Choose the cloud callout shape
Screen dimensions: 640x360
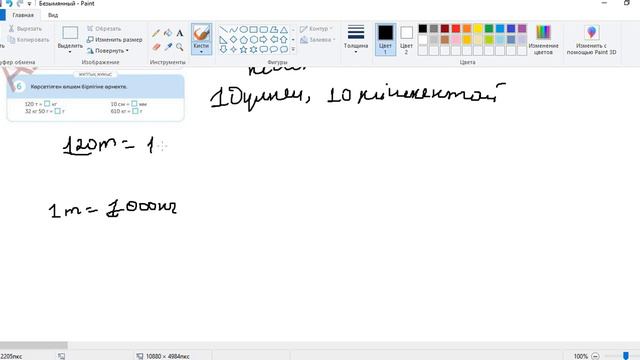tap(284, 49)
